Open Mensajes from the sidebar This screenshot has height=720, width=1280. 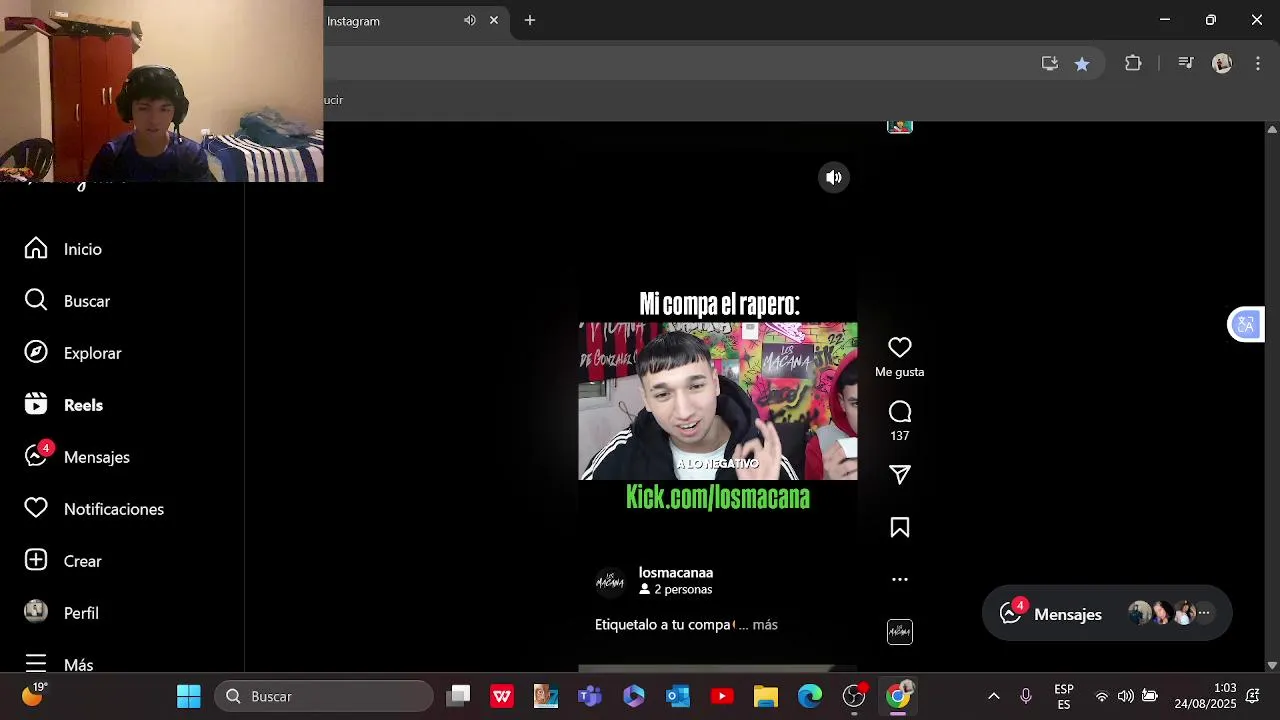pyautogui.click(x=77, y=457)
